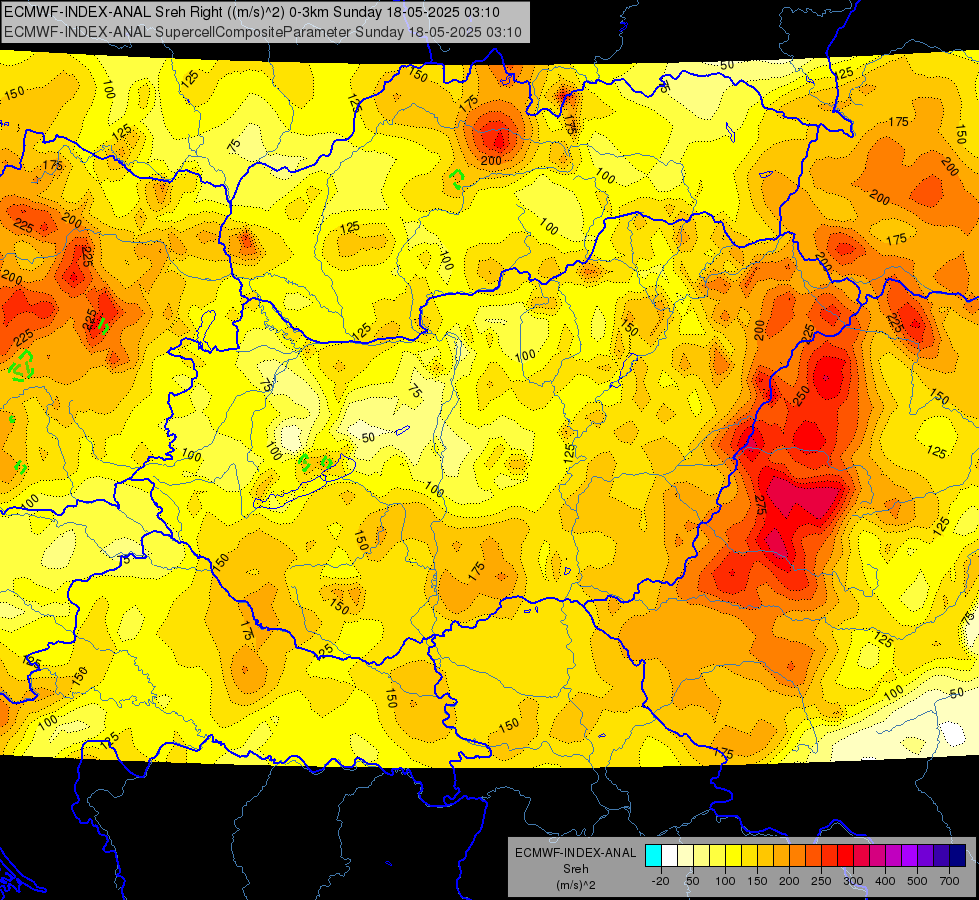This screenshot has height=900, width=979.
Task: Click ECMWF-INDEX-ANAL label in the legend
Action: click(576, 853)
